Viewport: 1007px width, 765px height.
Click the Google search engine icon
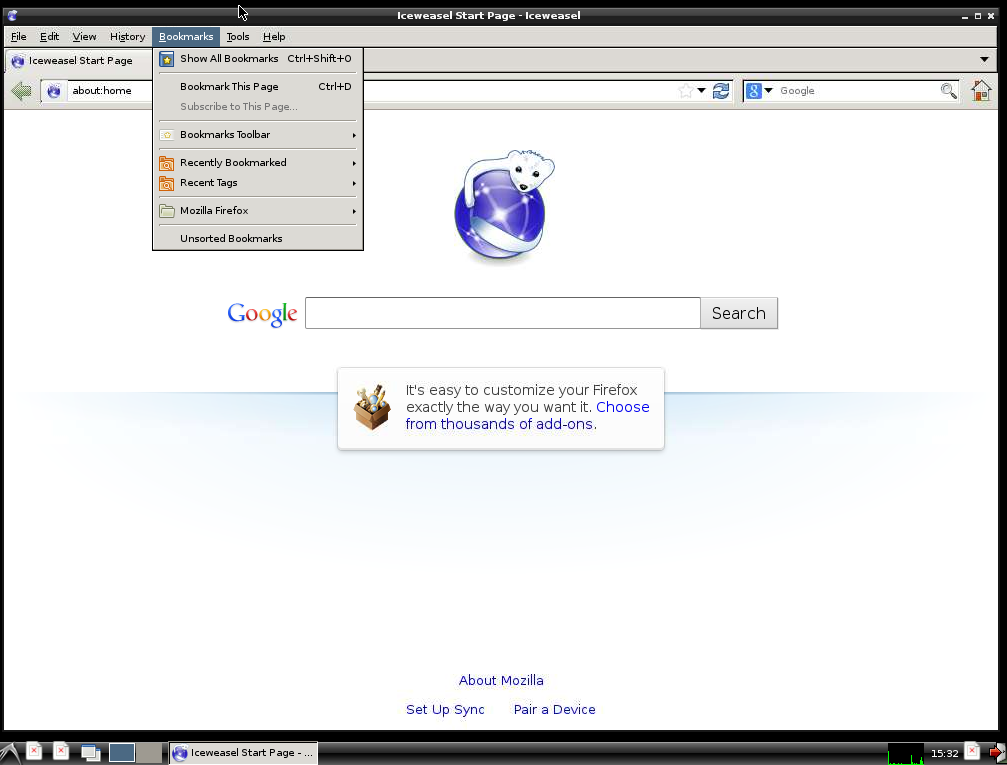[x=754, y=91]
